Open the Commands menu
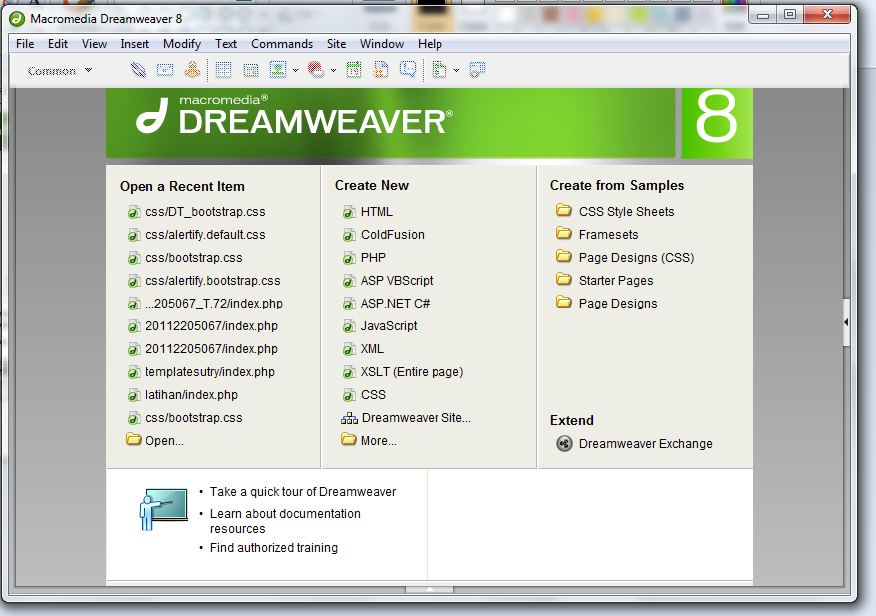The height and width of the screenshot is (616, 876). (x=282, y=44)
